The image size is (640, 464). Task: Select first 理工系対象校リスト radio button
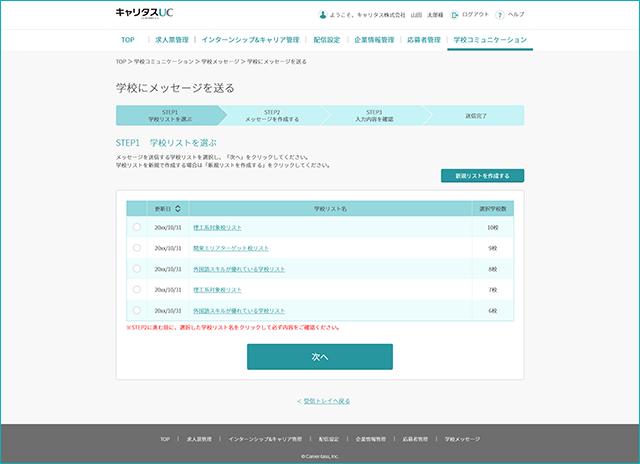click(x=137, y=227)
